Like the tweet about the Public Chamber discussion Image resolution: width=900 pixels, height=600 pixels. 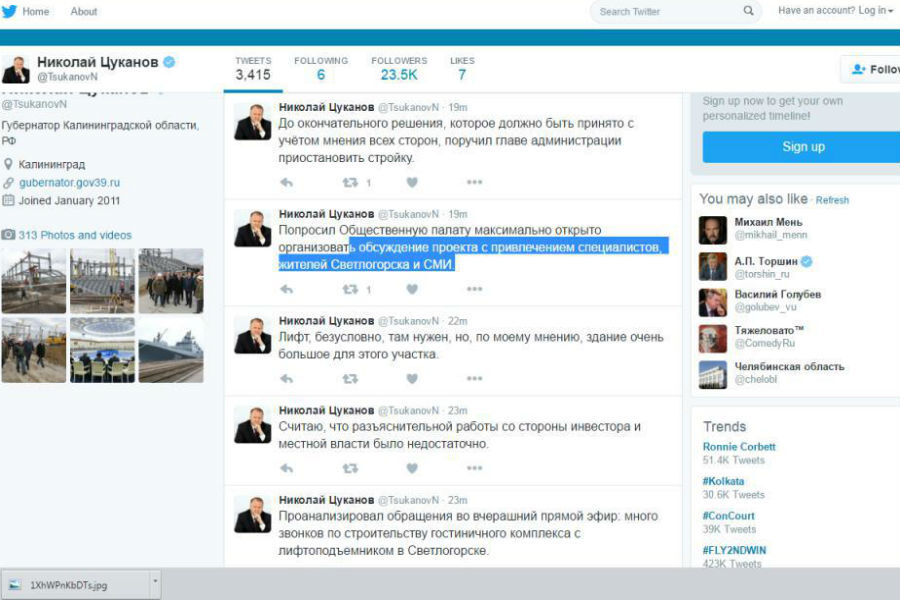(x=412, y=290)
